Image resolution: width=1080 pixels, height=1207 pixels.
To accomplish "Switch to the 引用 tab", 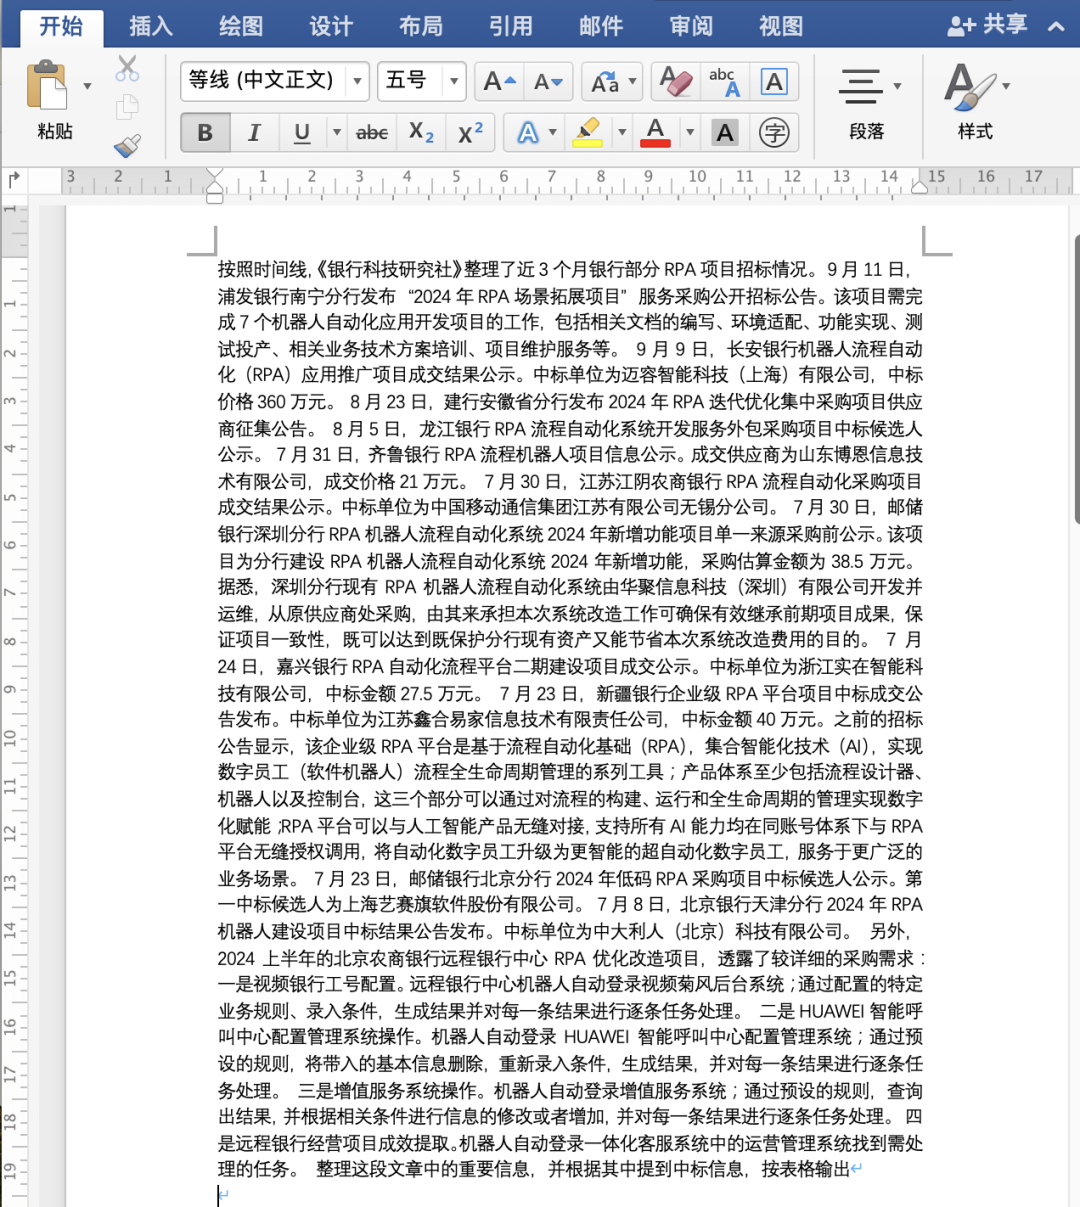I will pos(511,25).
